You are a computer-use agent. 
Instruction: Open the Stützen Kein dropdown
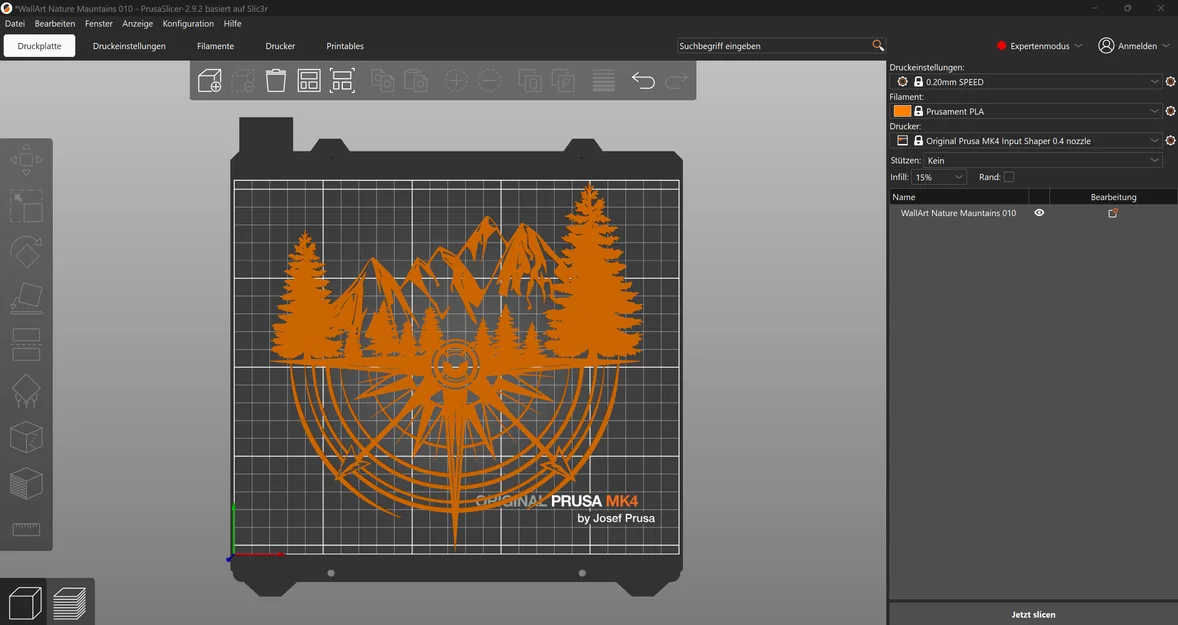coord(1043,160)
